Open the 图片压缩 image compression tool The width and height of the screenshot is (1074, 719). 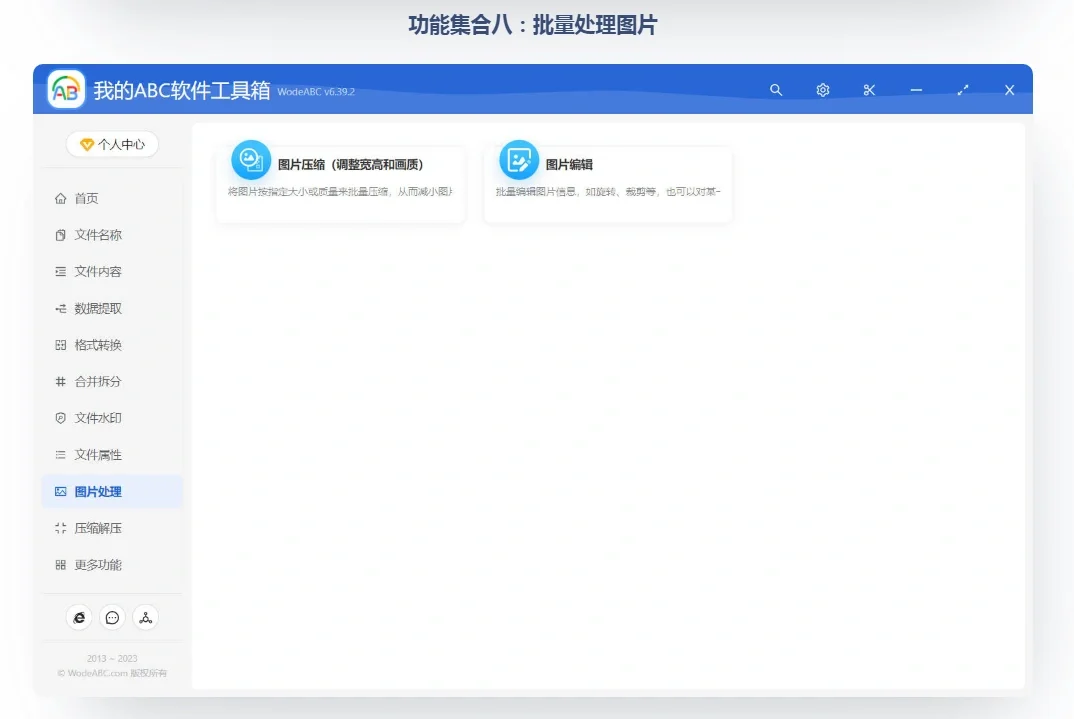click(x=340, y=164)
